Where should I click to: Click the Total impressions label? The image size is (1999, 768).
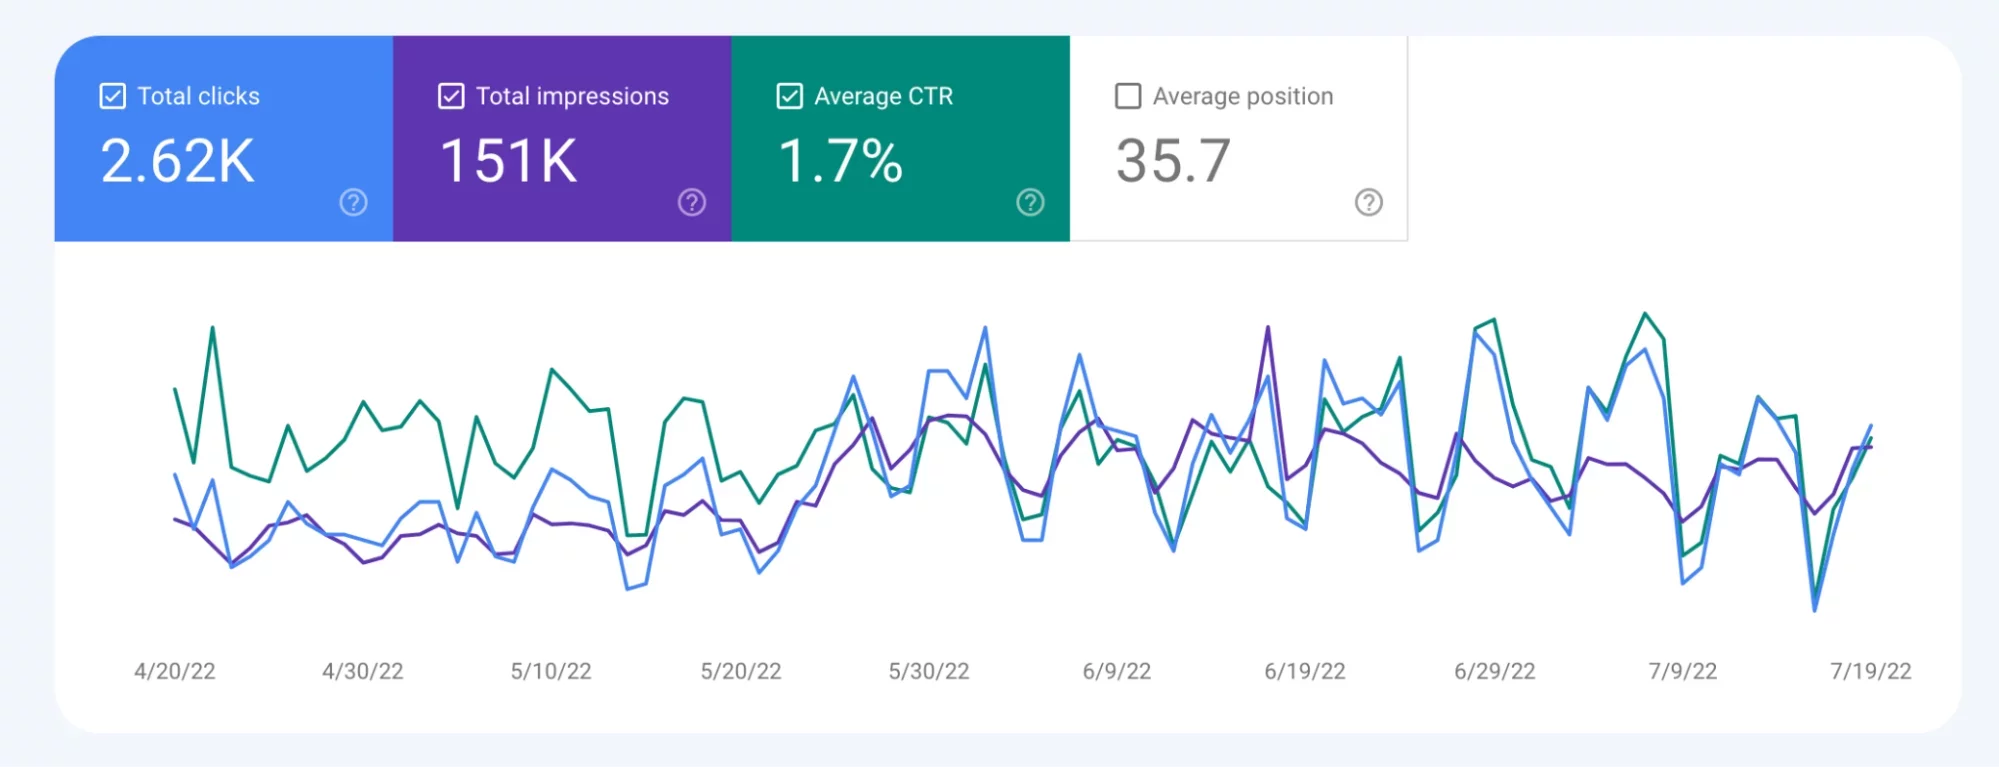click(x=572, y=96)
